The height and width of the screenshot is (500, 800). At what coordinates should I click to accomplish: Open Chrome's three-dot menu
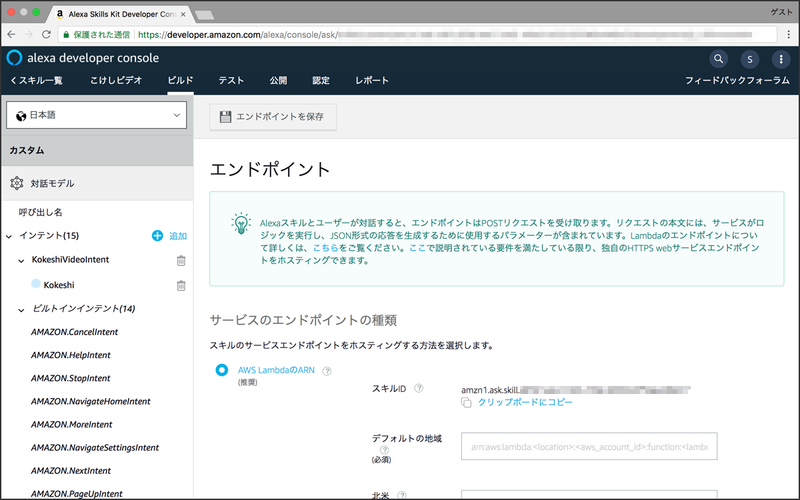(788, 34)
